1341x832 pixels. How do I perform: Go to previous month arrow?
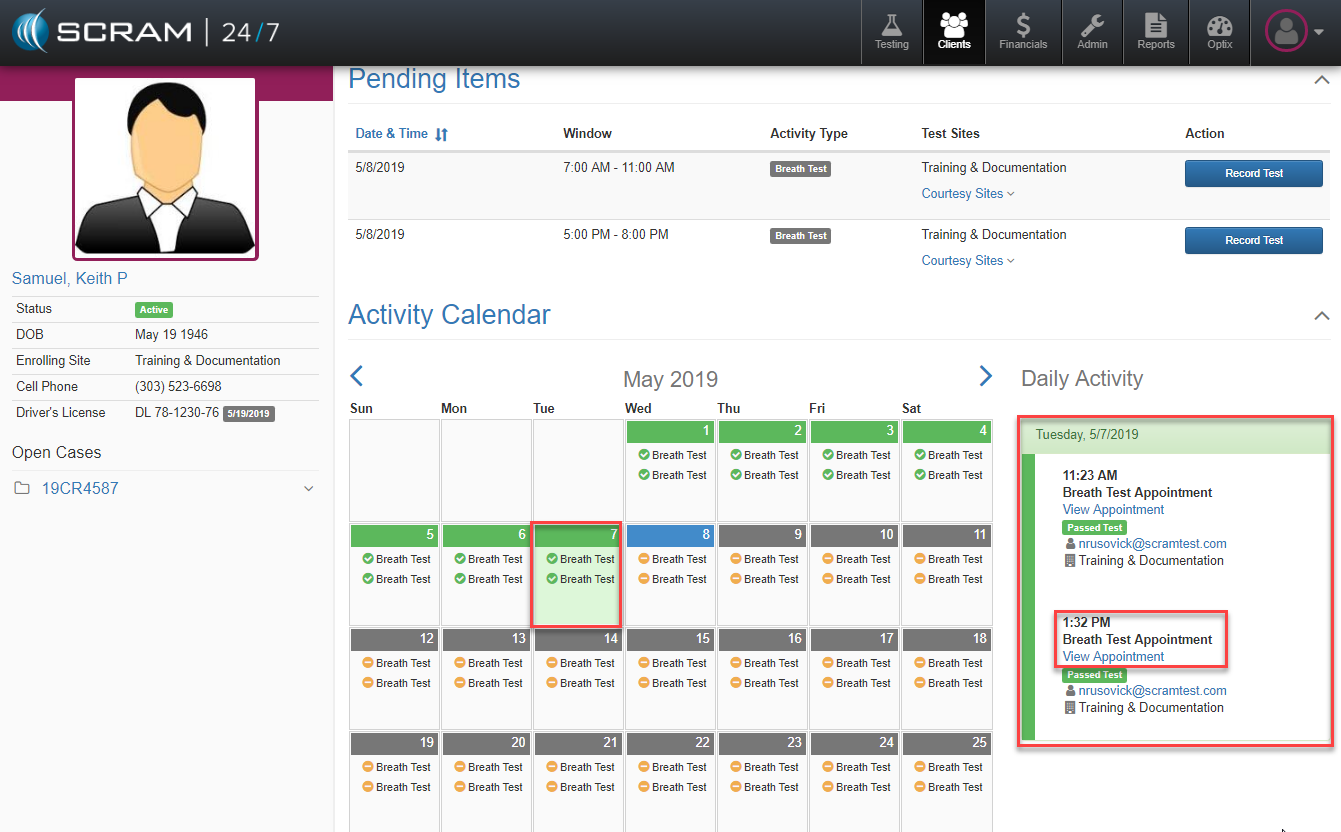click(x=357, y=376)
